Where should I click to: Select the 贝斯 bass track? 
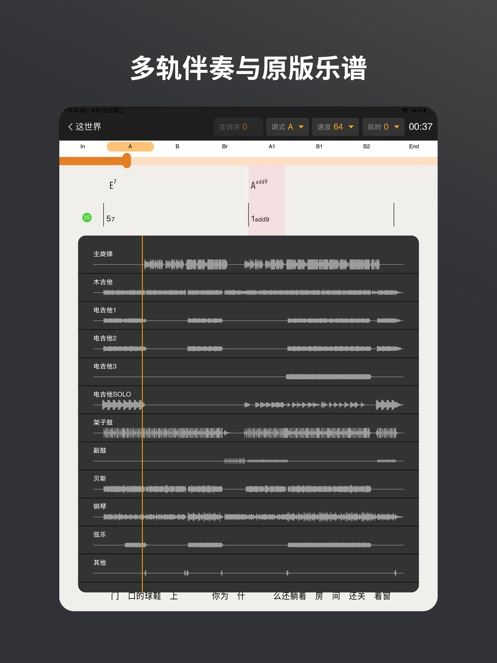pos(248,484)
